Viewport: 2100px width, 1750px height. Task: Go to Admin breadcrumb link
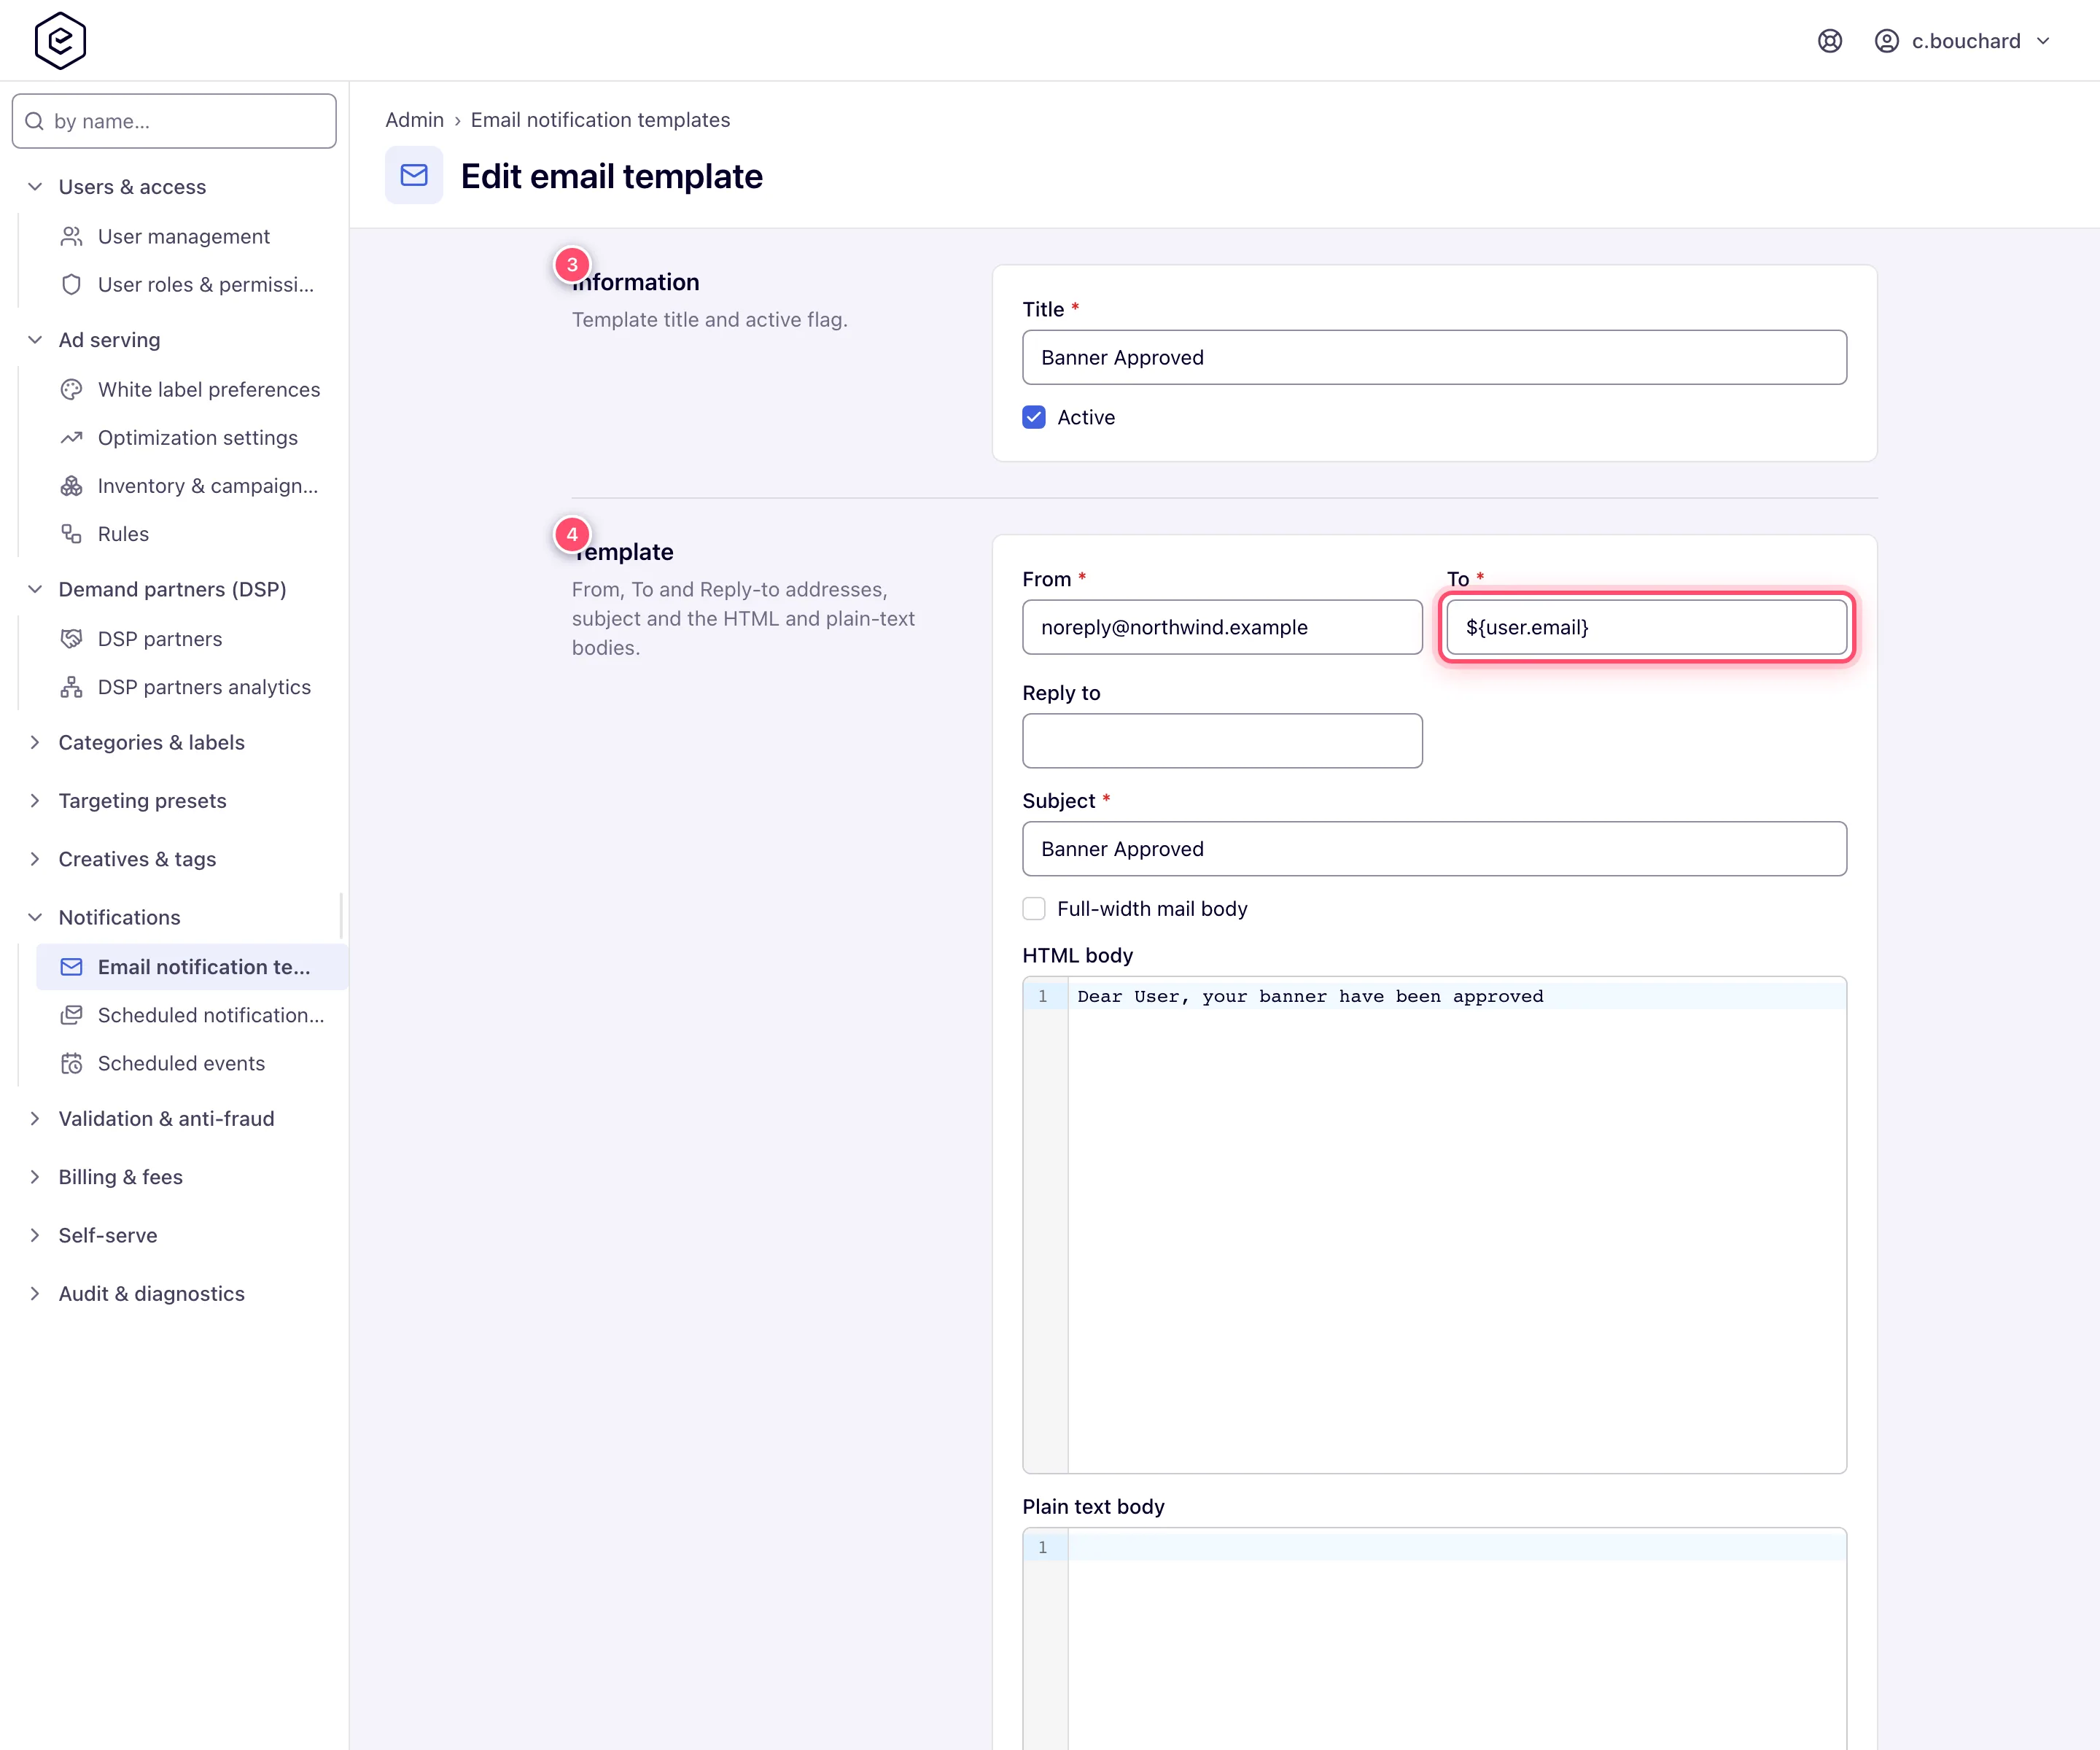pos(414,120)
